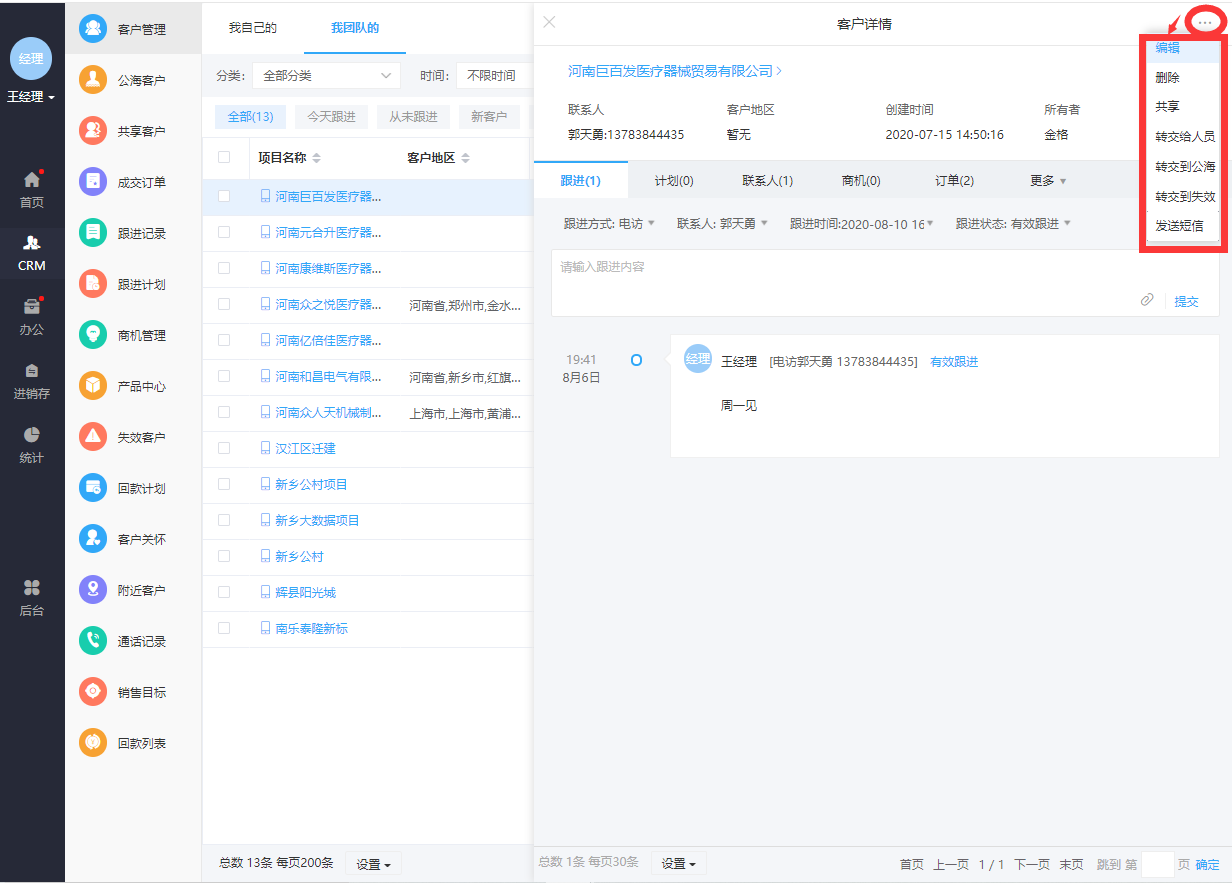Click the three-dot more actions button

[1204, 22]
